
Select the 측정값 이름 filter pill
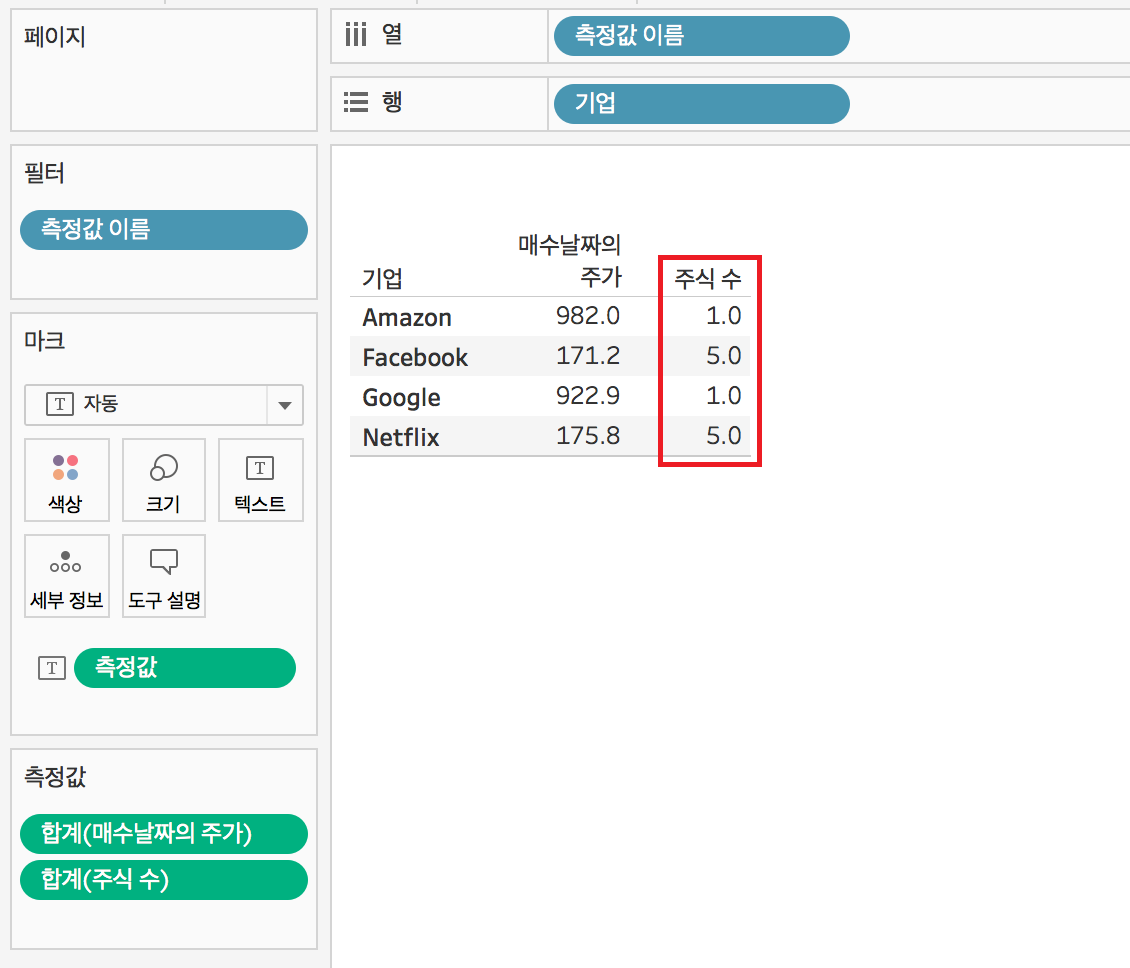[164, 230]
